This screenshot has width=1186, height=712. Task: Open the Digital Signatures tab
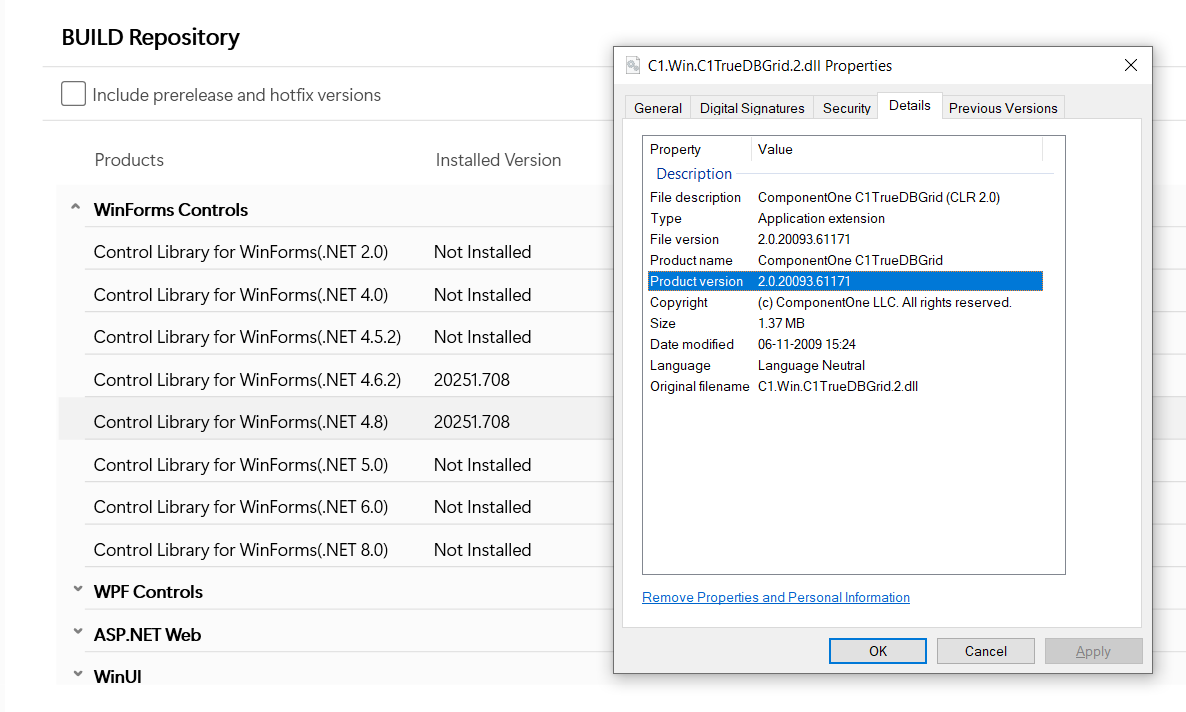752,108
